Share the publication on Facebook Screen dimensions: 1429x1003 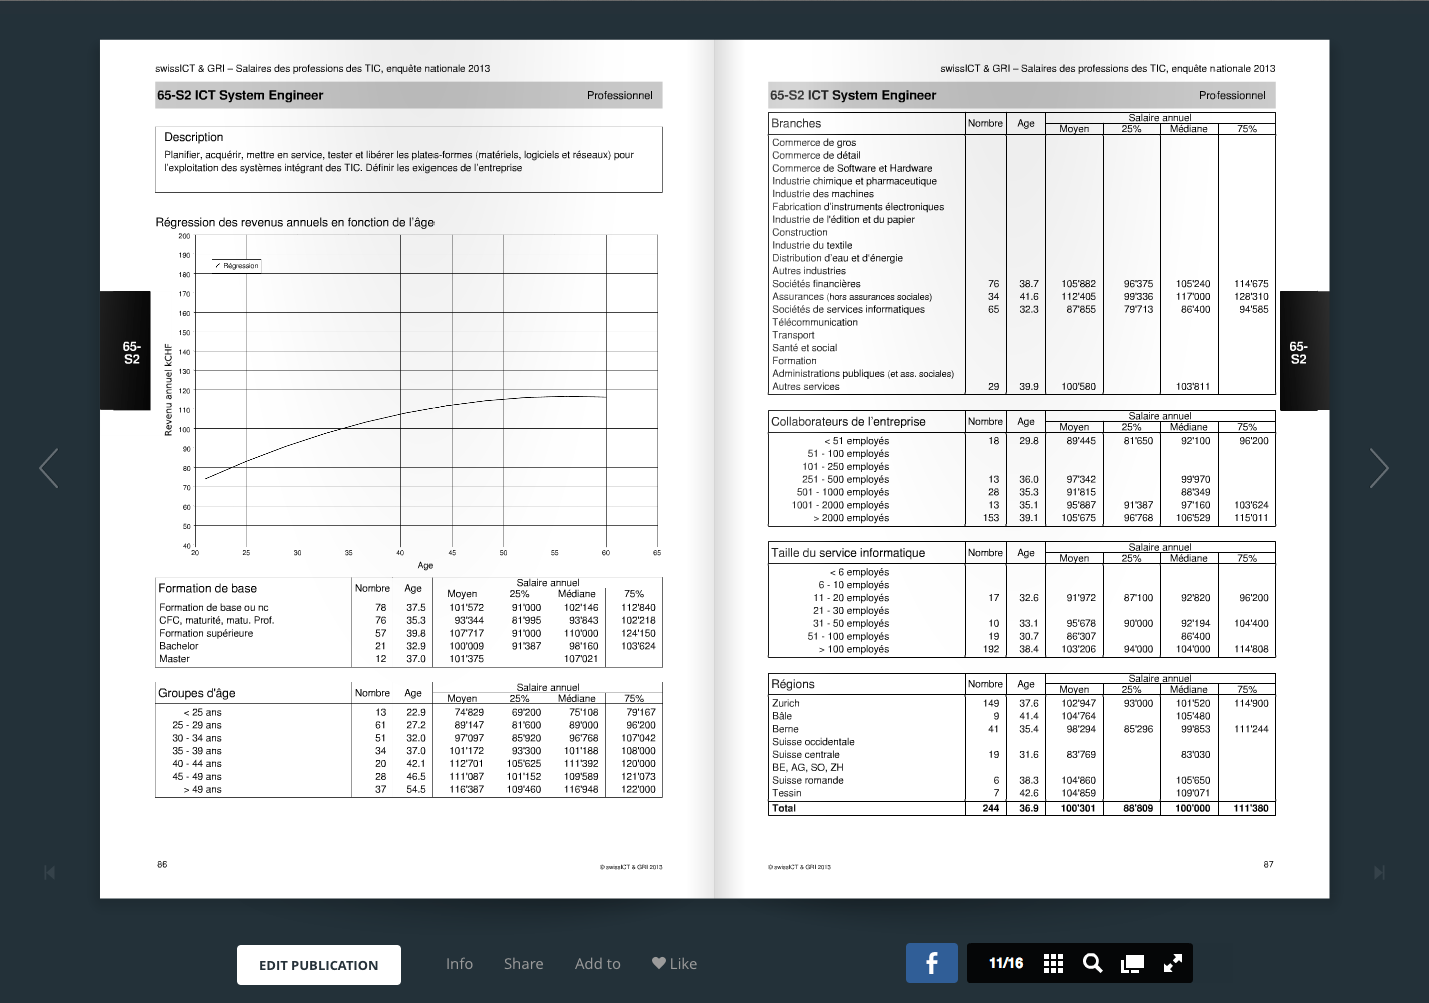coord(931,963)
